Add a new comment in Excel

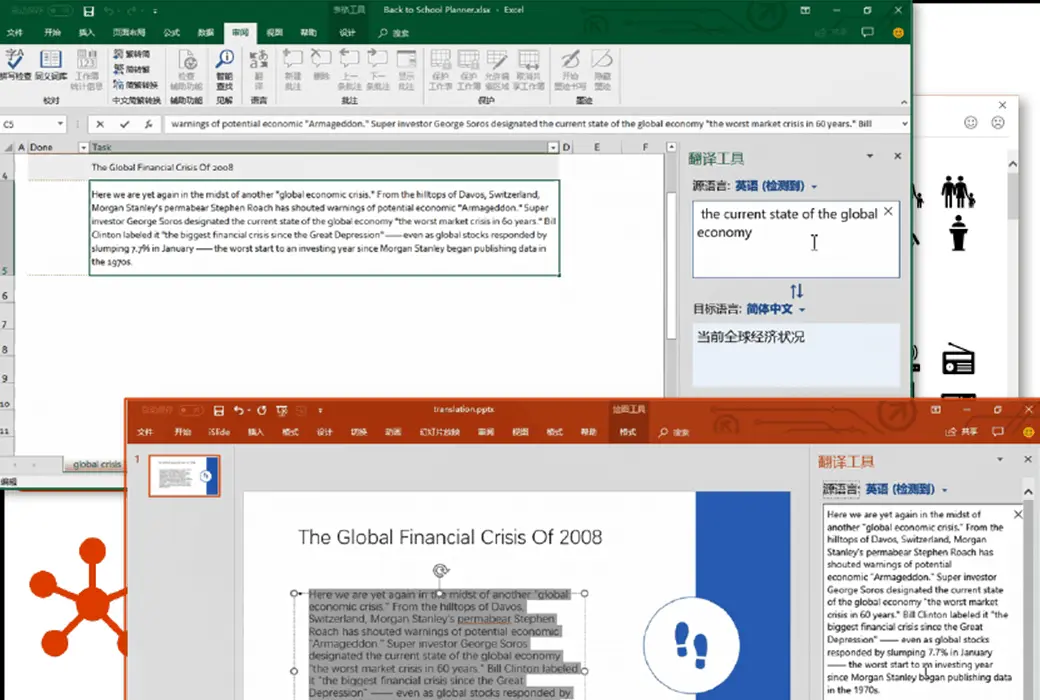click(x=292, y=69)
